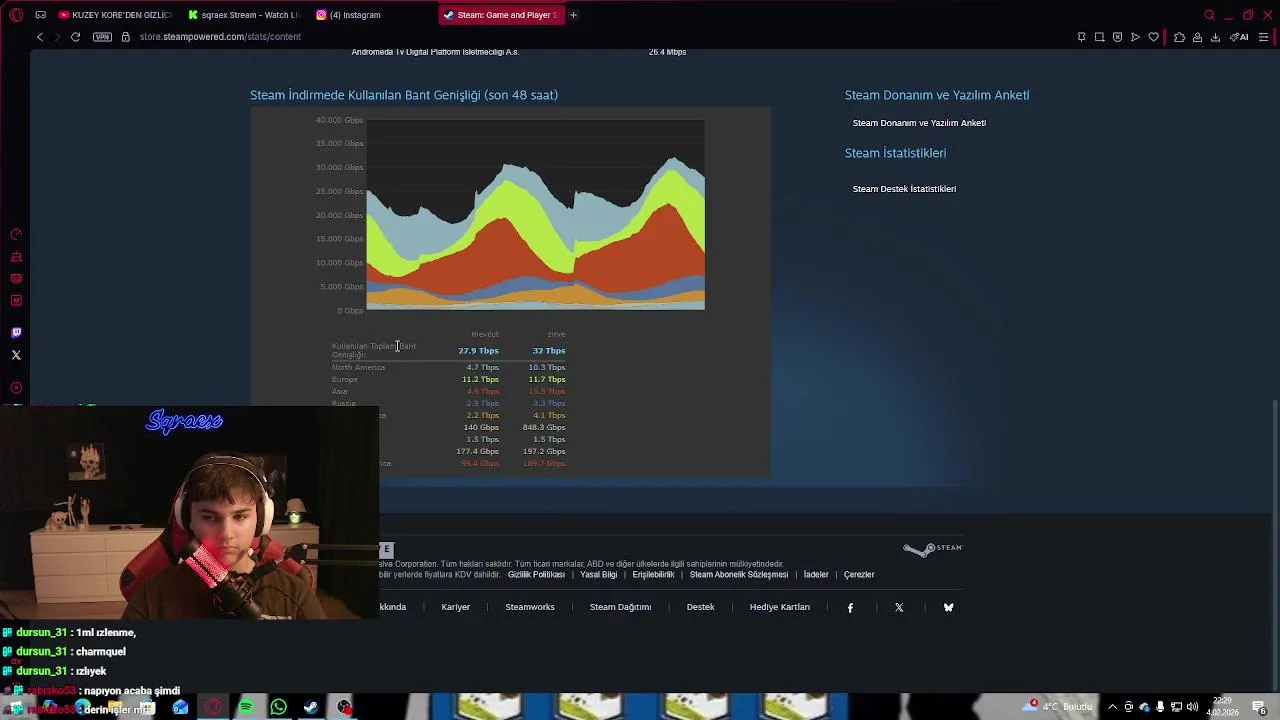The width and height of the screenshot is (1280, 720).
Task: Open Steam Donanım ve Yazılım Anketi link
Action: click(x=919, y=123)
